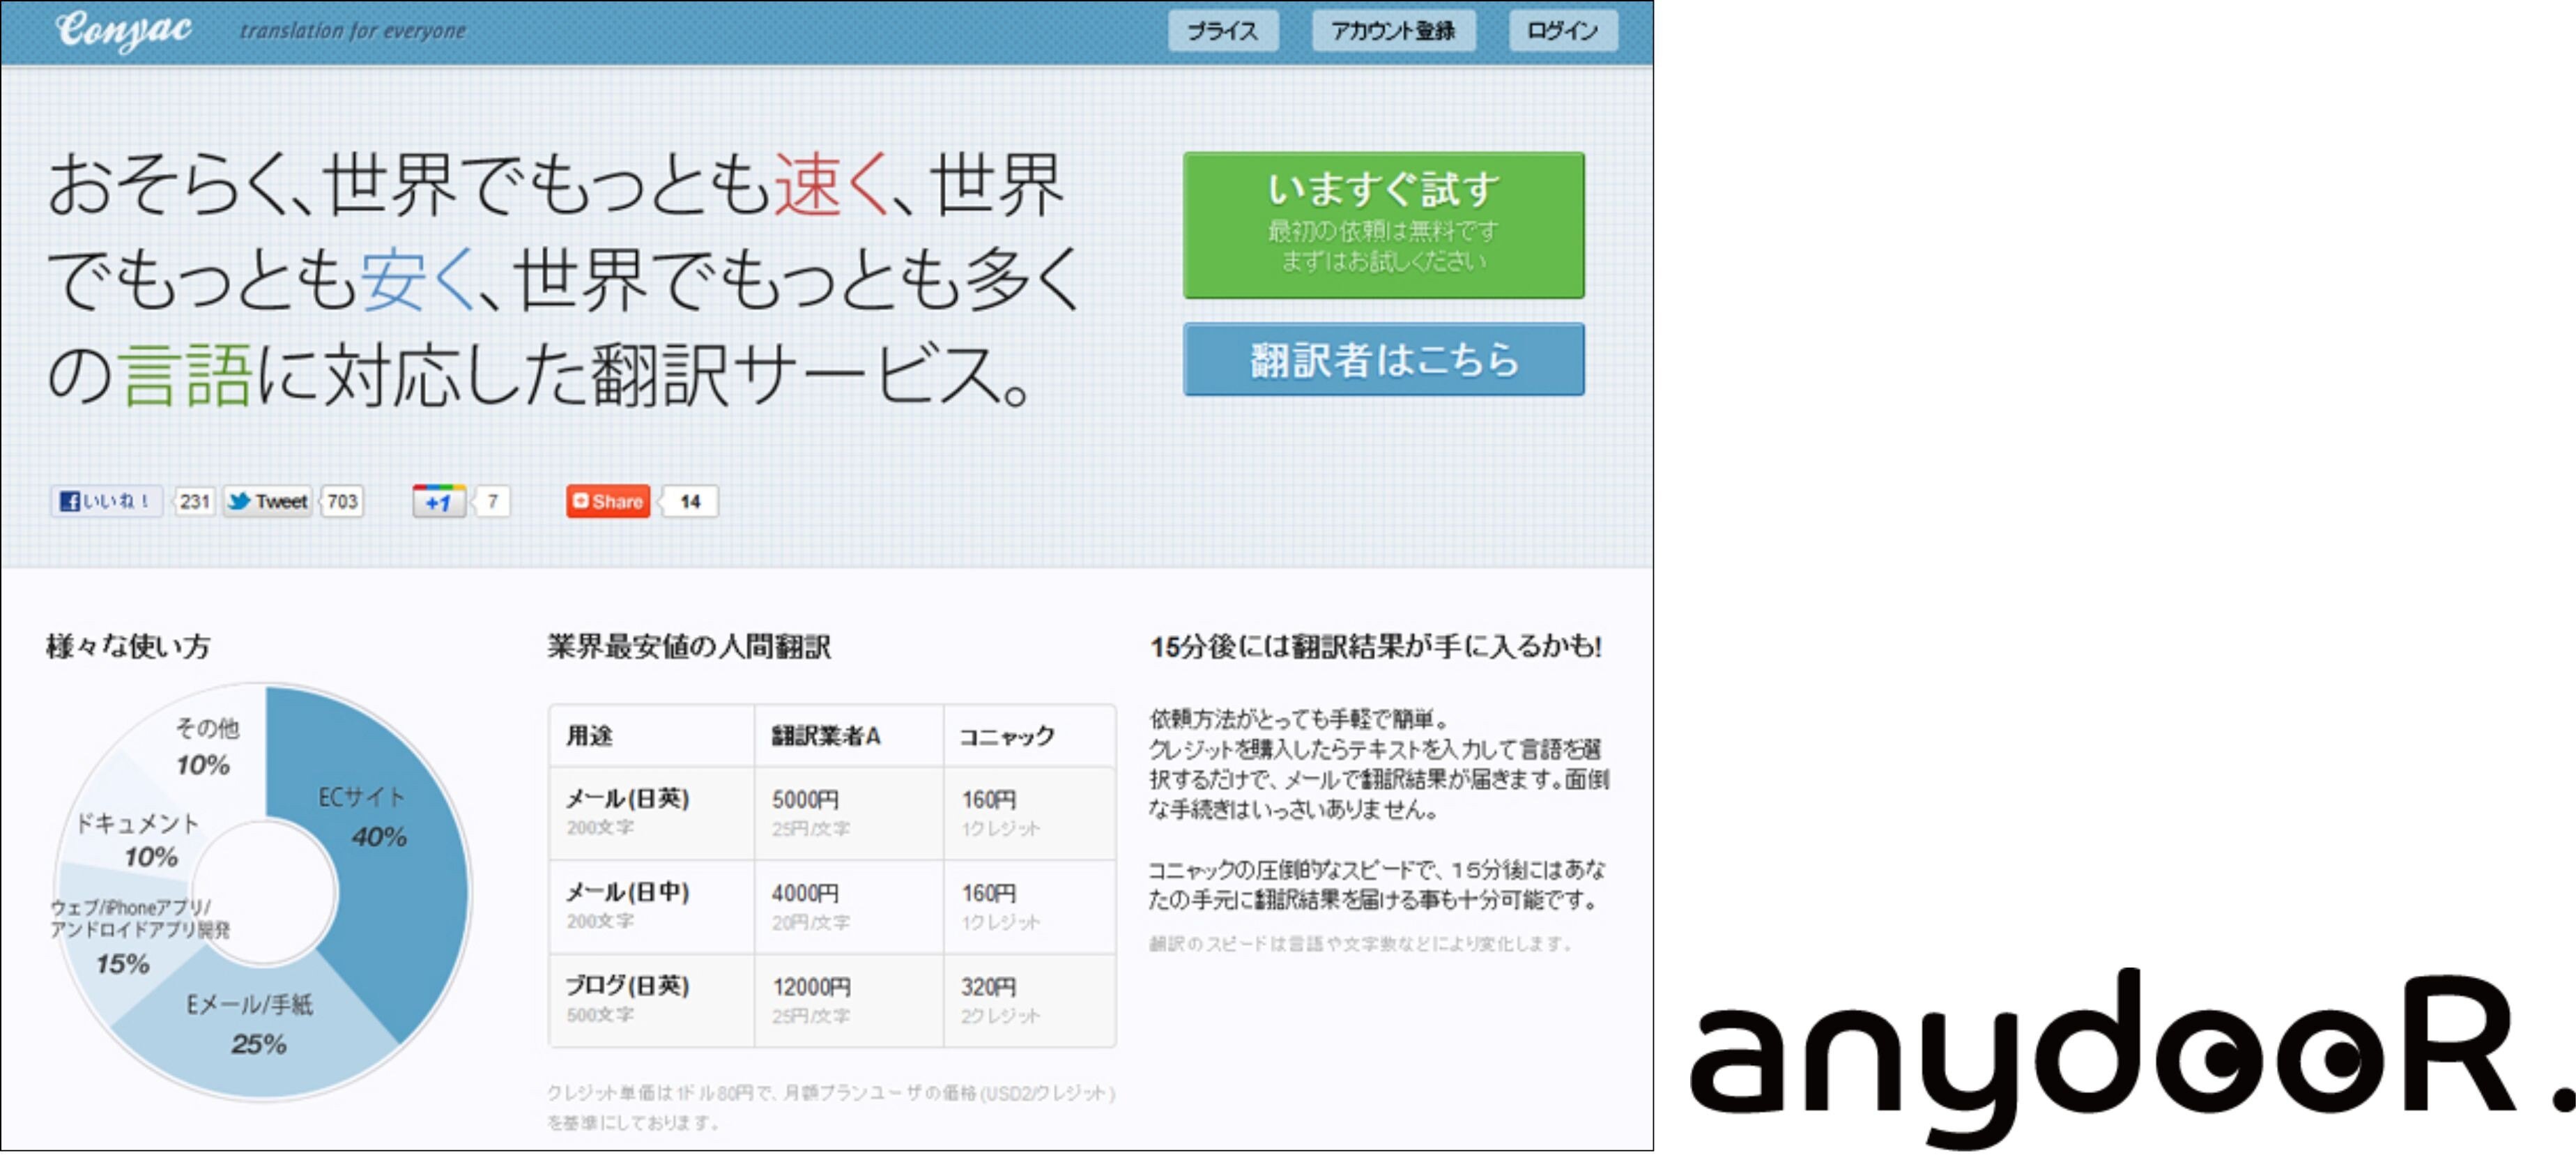Click the ブログ(日英) row label

tap(627, 985)
